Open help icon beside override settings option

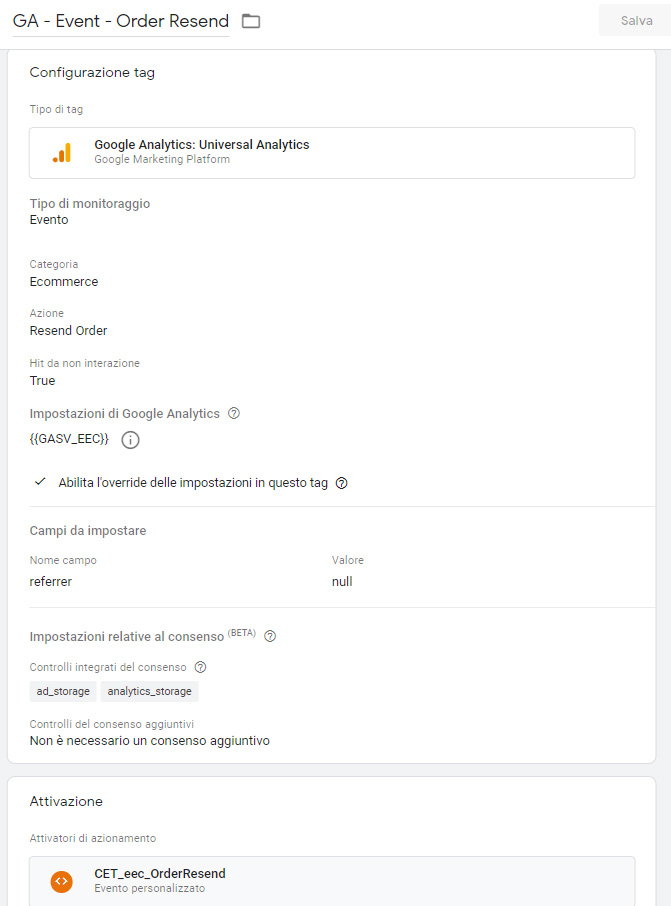click(x=342, y=483)
